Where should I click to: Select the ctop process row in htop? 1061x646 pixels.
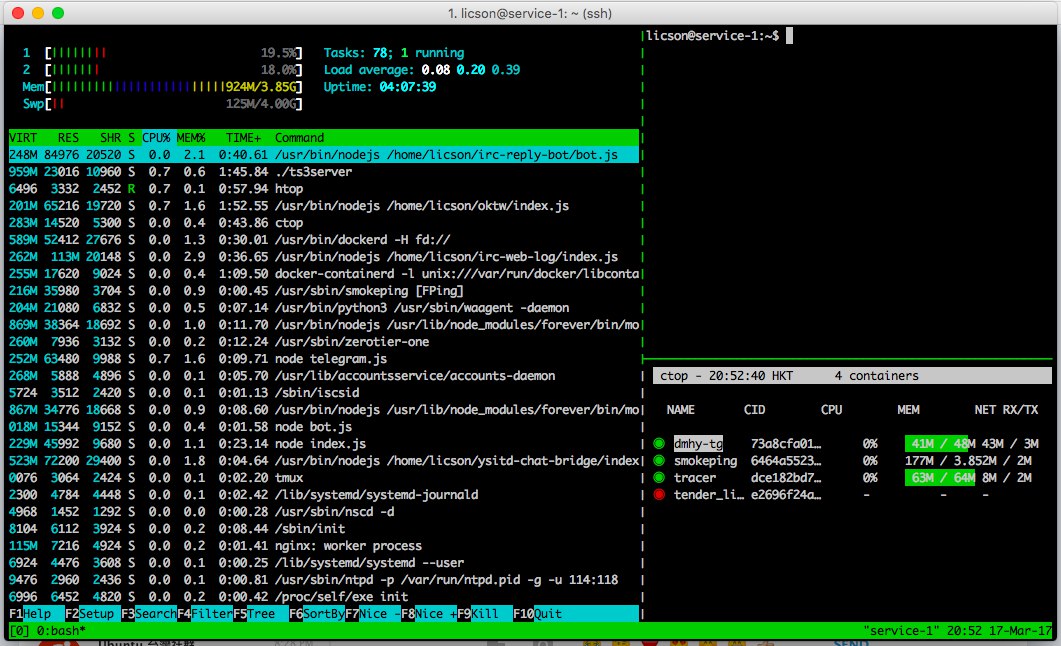pos(323,223)
